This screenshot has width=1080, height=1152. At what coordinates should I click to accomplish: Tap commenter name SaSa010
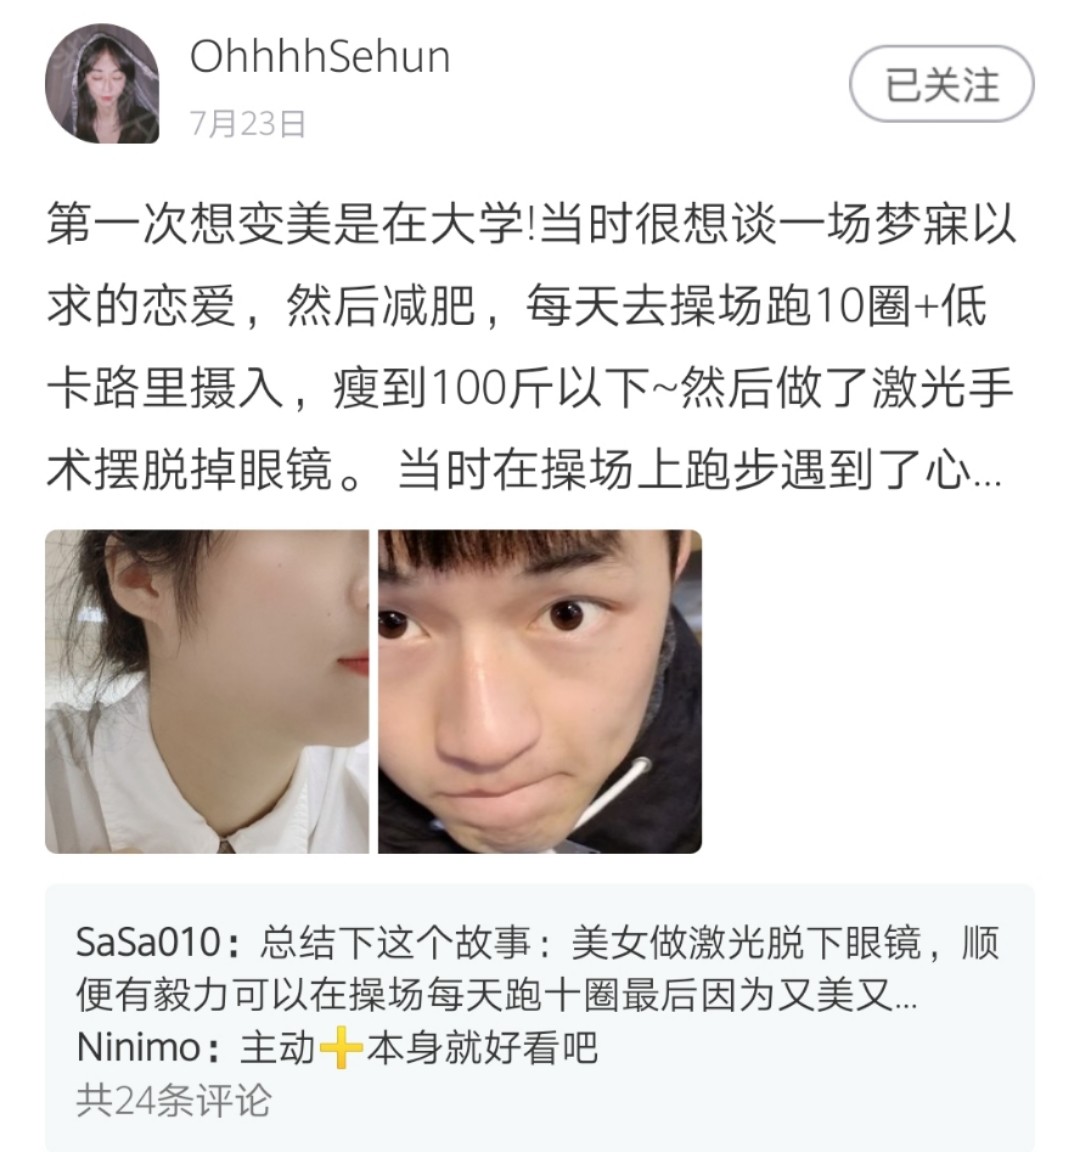point(149,942)
